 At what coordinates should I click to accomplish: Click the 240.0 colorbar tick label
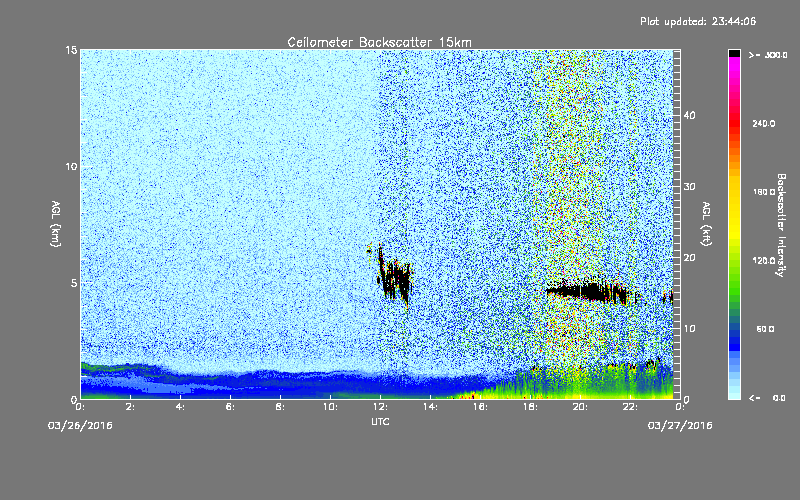click(763, 123)
